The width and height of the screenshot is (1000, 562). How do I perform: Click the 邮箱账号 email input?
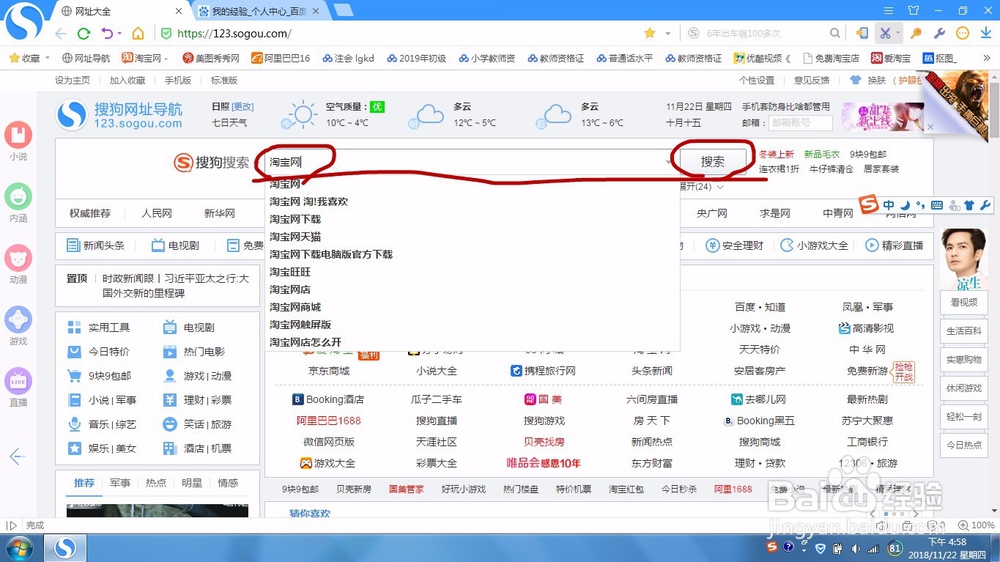(800, 122)
